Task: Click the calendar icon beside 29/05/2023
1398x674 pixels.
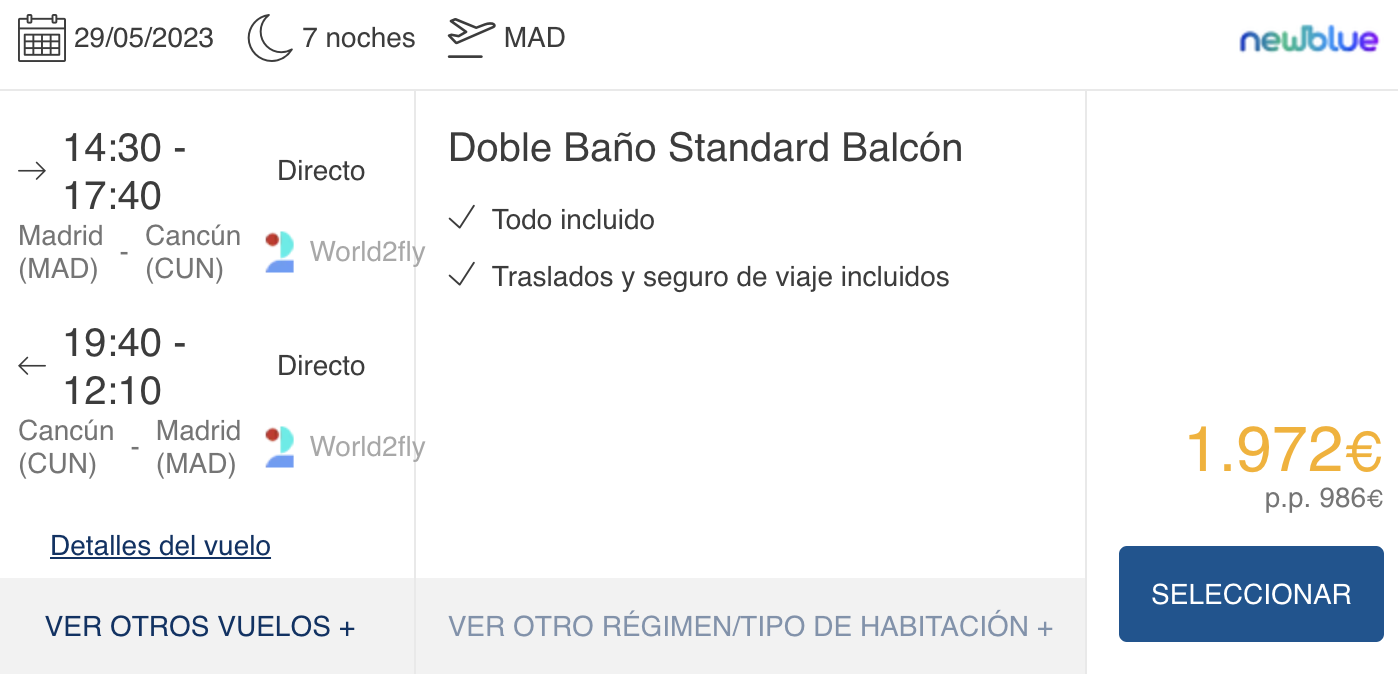Action: (42, 38)
